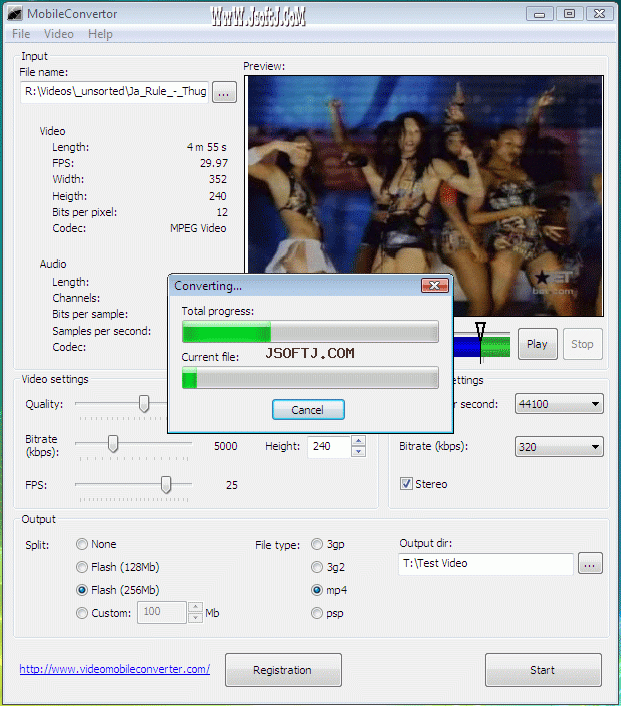Open the Help menu
621x706 pixels.
coord(100,34)
